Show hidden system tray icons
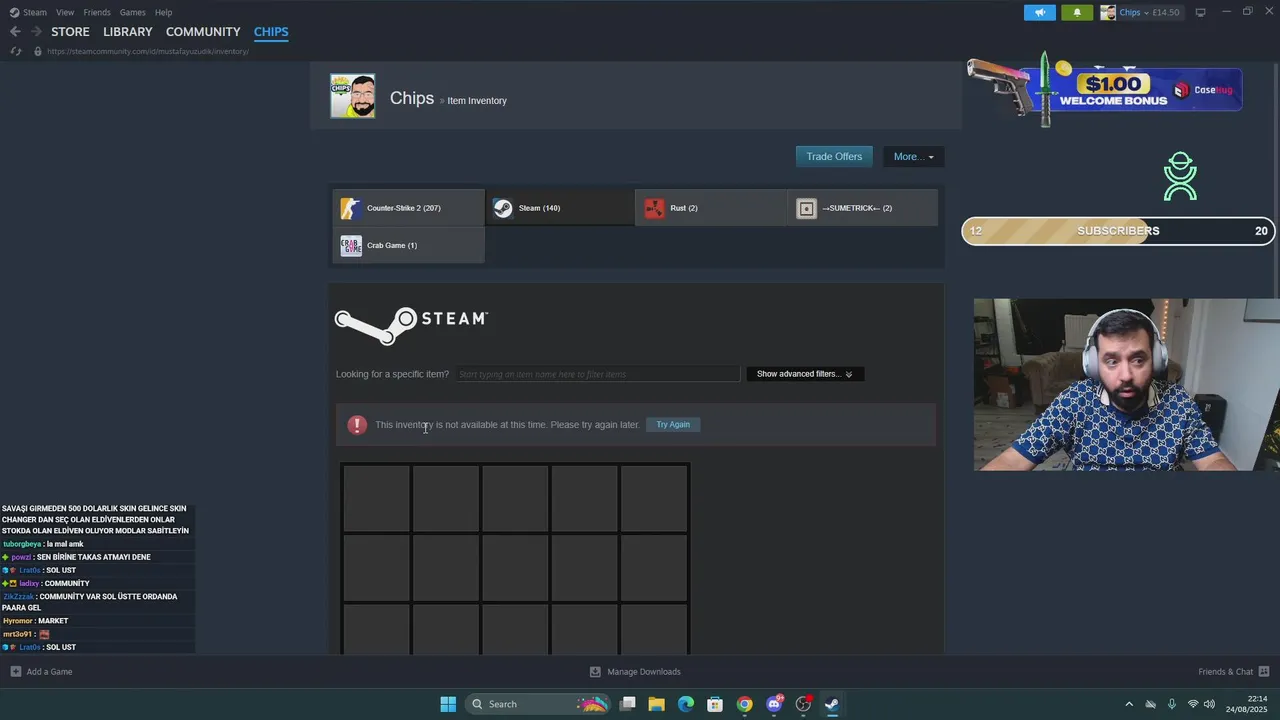This screenshot has width=1280, height=720. 1129,704
